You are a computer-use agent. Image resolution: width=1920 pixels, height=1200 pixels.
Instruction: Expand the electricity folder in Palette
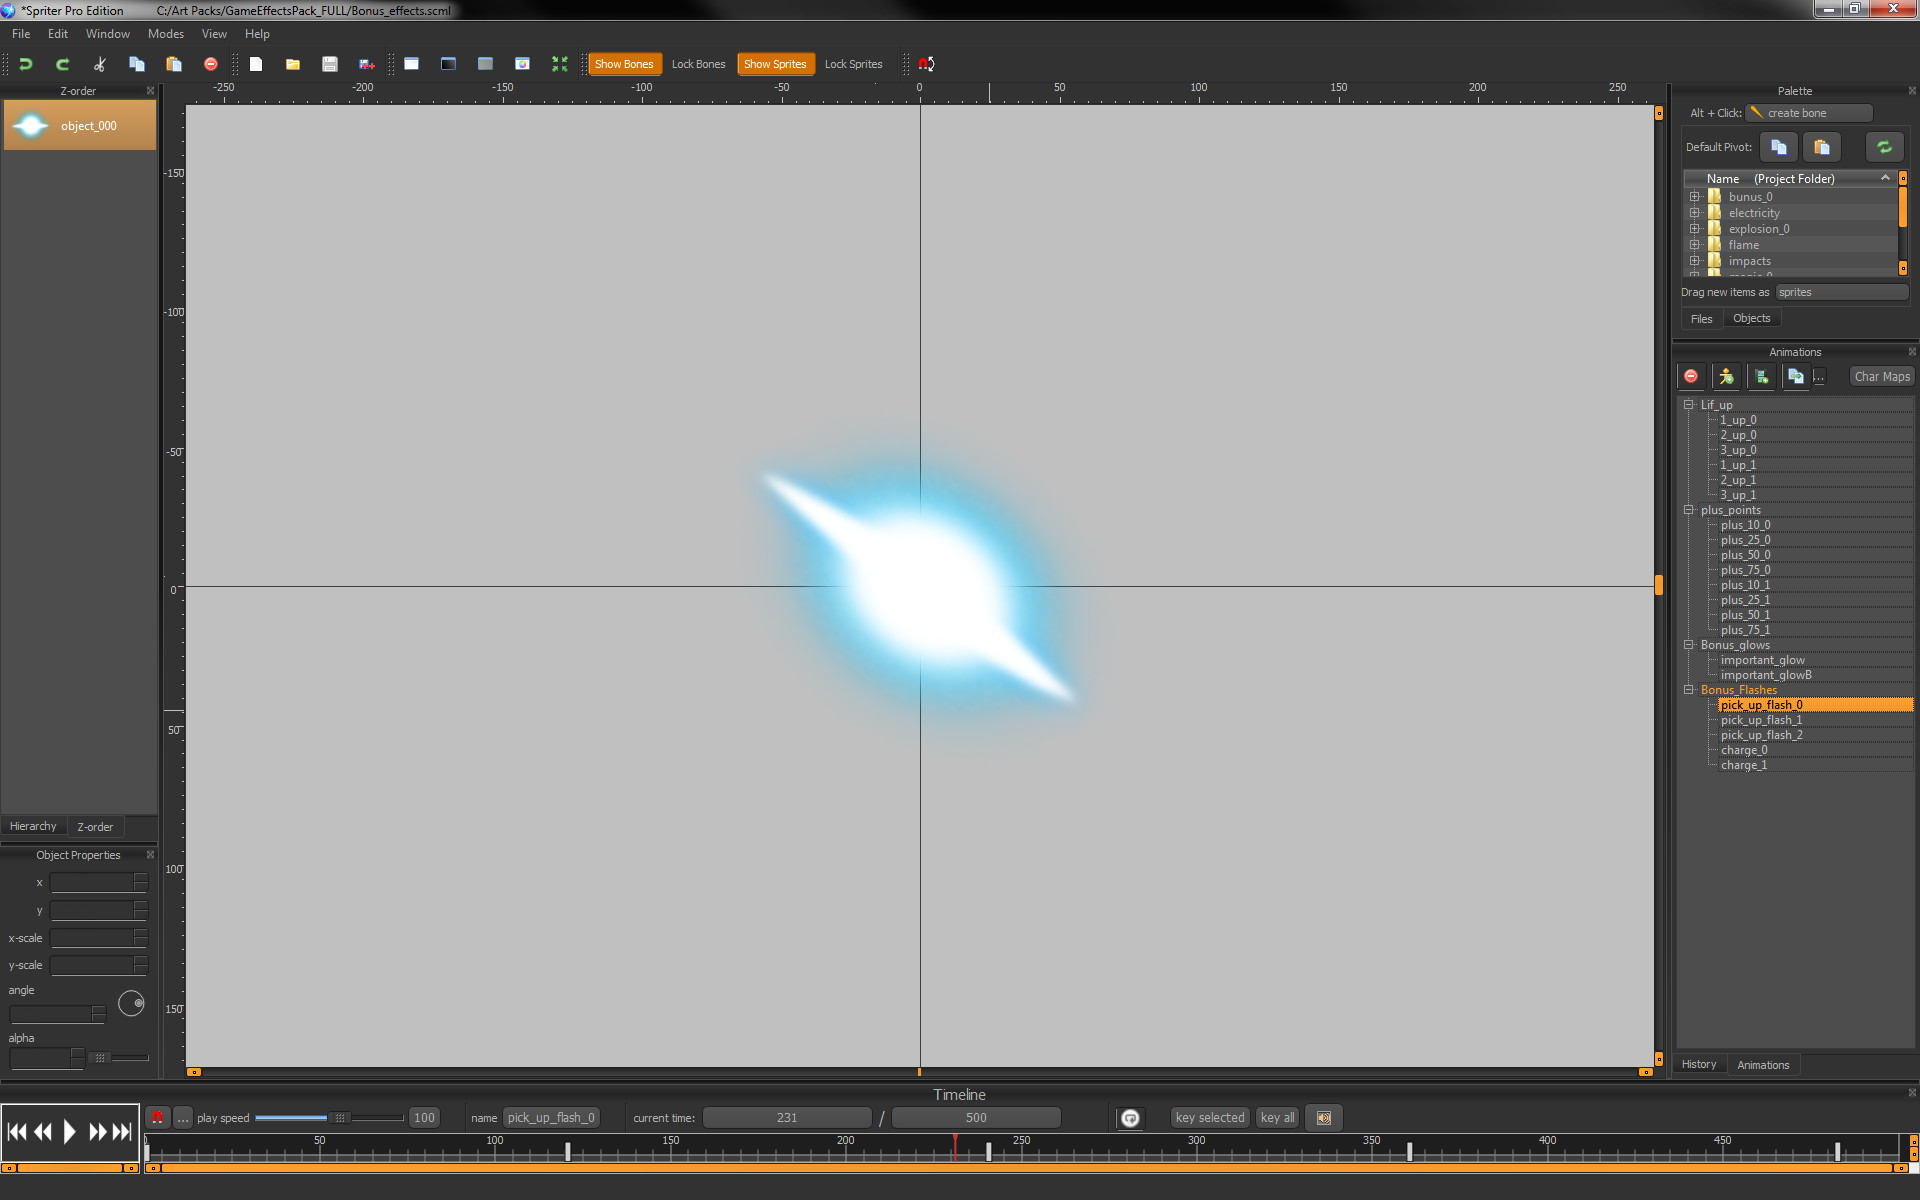pyautogui.click(x=1694, y=212)
